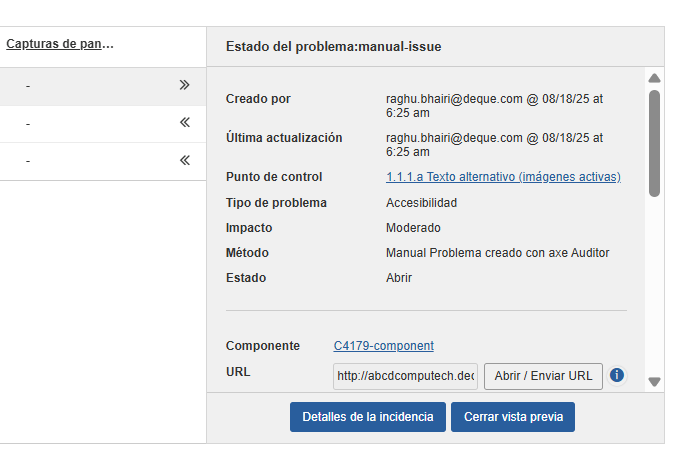Click the left double chevron in second row

click(184, 123)
